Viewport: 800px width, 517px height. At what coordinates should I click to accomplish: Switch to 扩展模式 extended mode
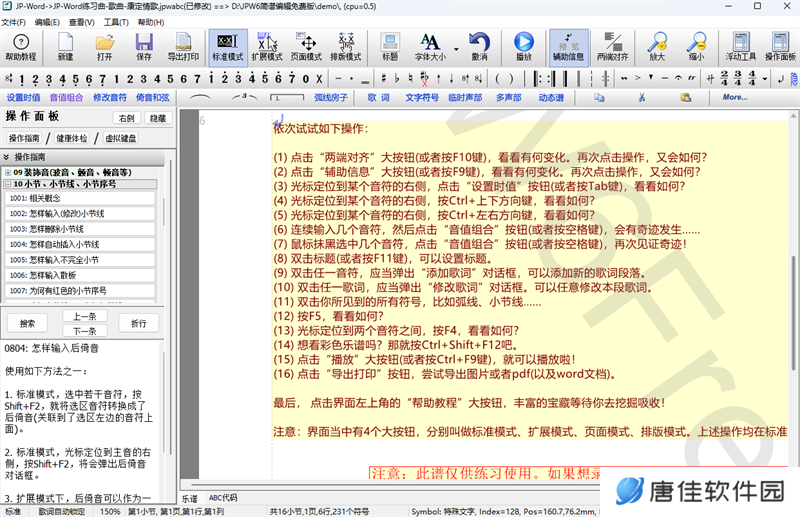tap(267, 47)
